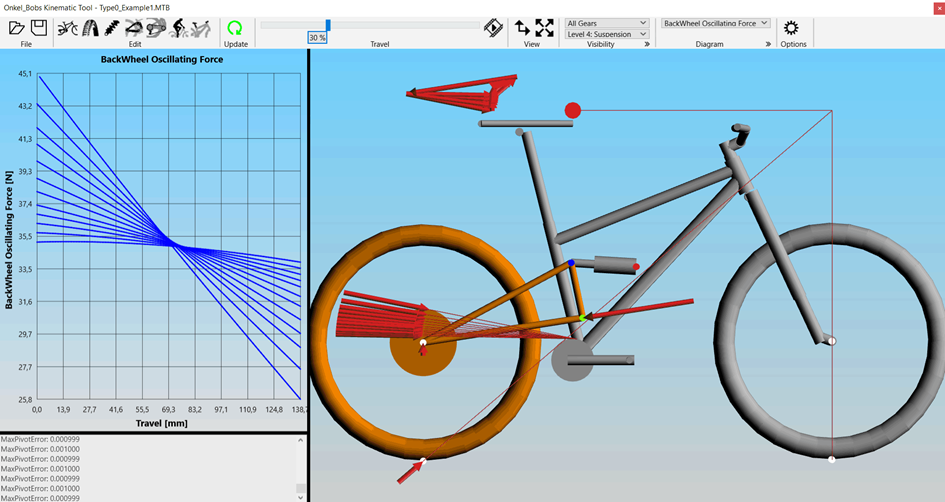
Task: Click the view axes orientation icon
Action: (522, 28)
